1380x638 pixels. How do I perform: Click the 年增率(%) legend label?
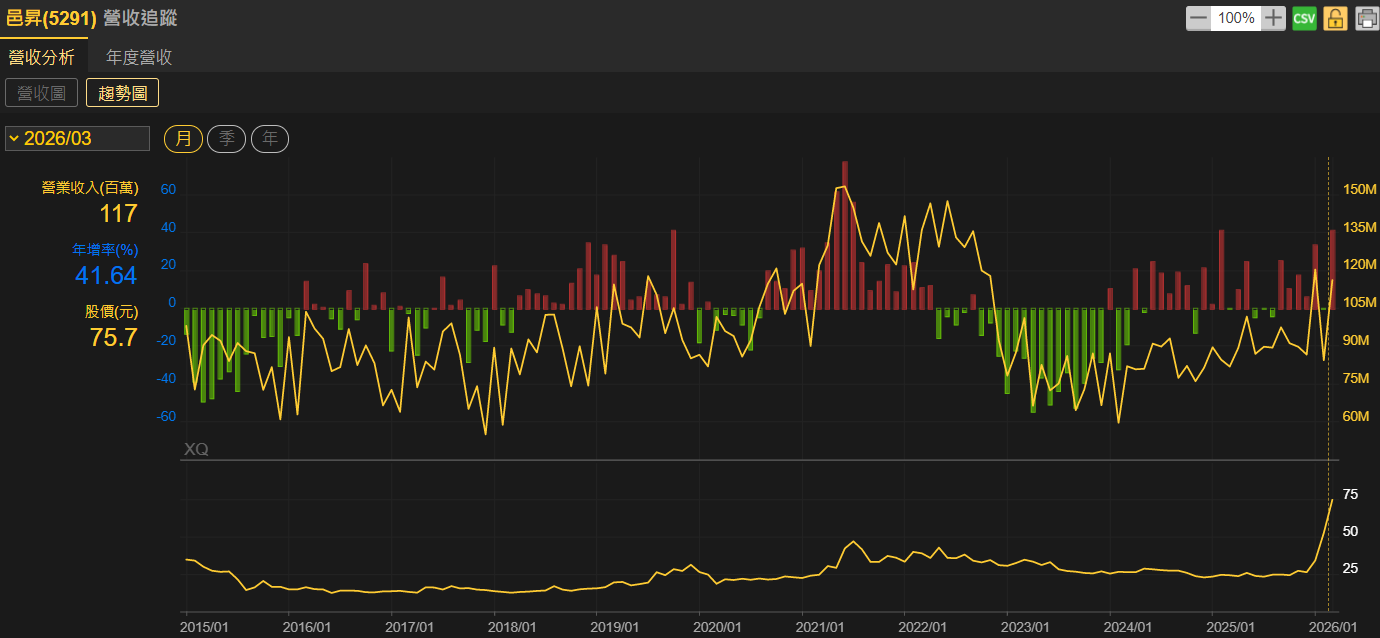pos(104,249)
